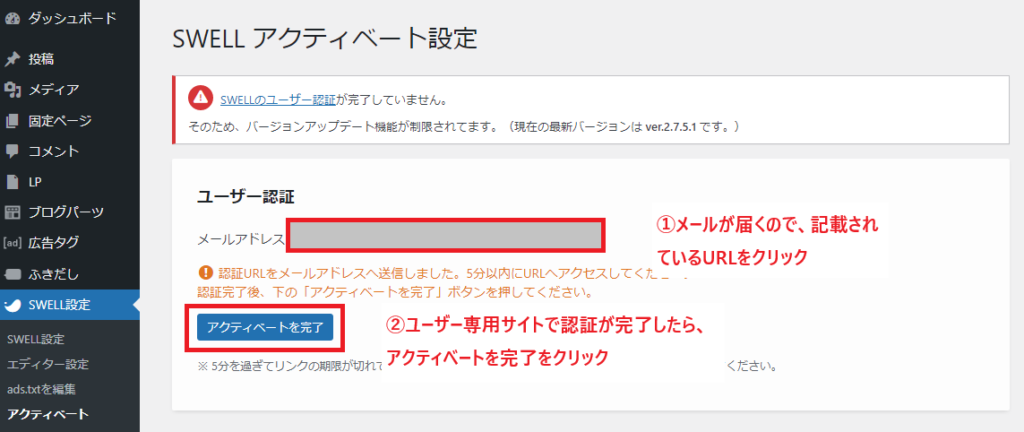Click the balloon icon beside ふきだし

12,273
